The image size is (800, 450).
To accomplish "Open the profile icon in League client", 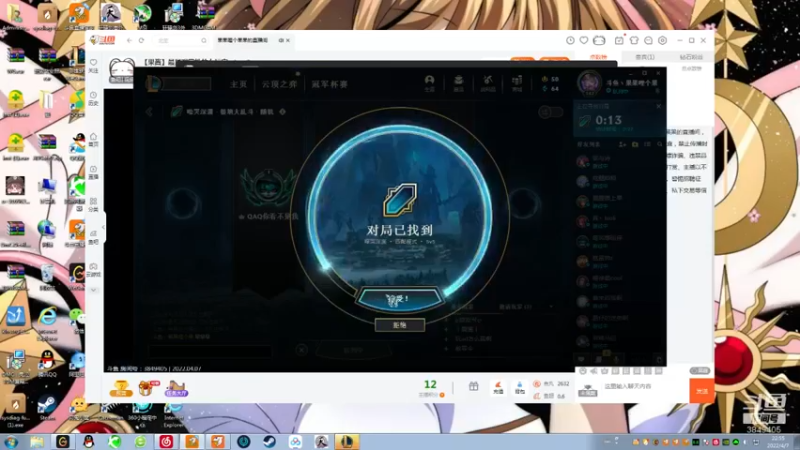I will click(x=430, y=83).
